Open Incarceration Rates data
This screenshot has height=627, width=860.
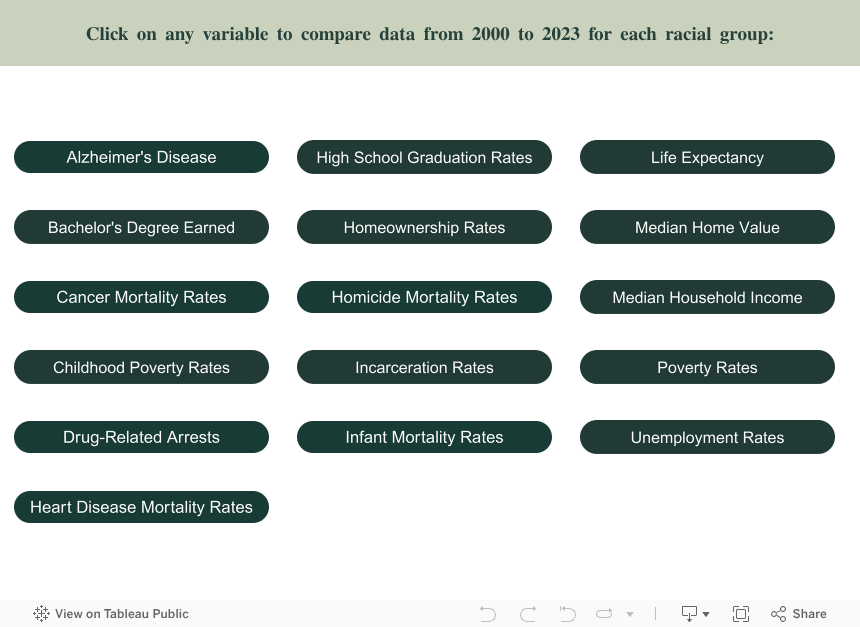tap(424, 367)
